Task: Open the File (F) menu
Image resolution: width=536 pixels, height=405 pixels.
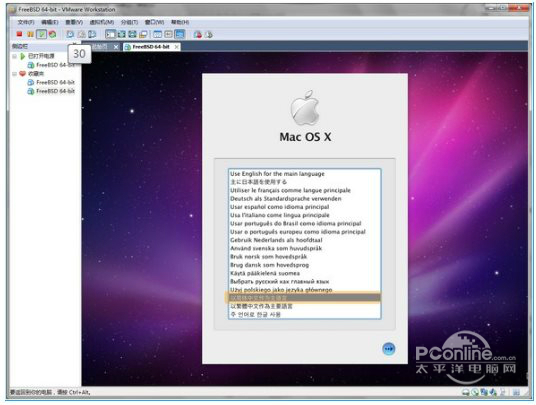Action: click(x=26, y=22)
